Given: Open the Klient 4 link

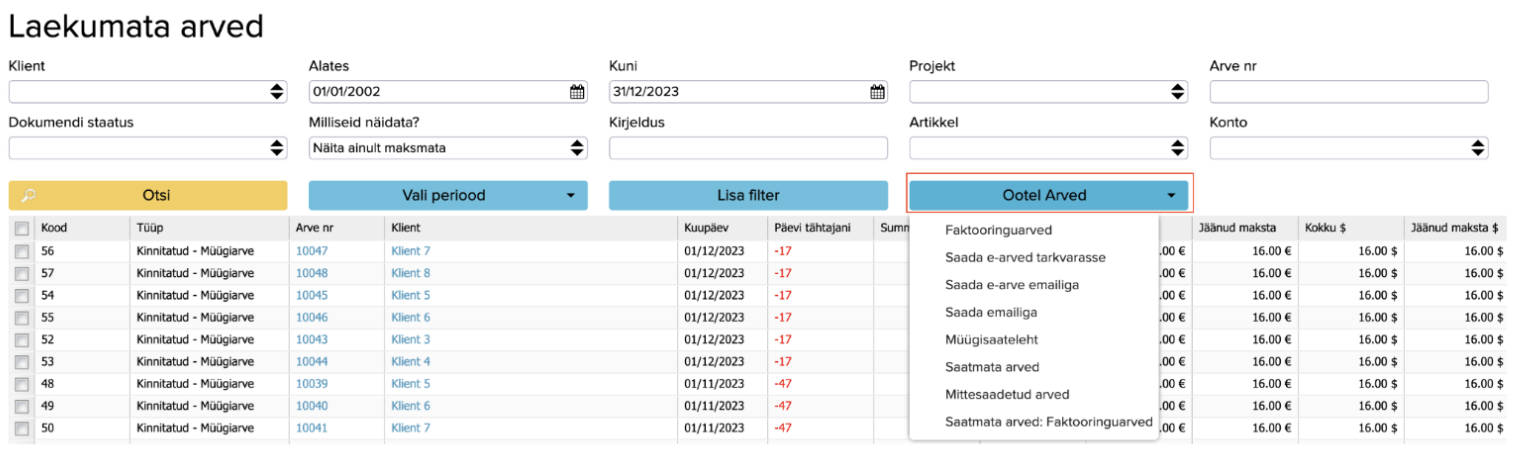Looking at the screenshot, I should tap(411, 362).
